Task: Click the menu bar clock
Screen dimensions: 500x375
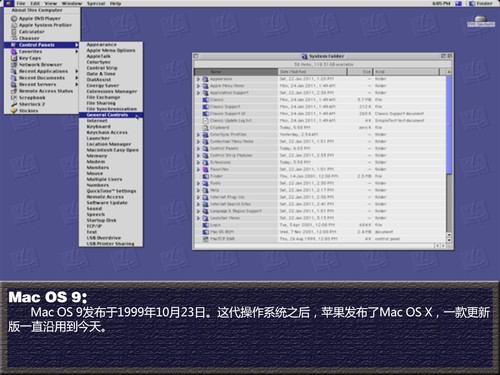Action: click(441, 3)
